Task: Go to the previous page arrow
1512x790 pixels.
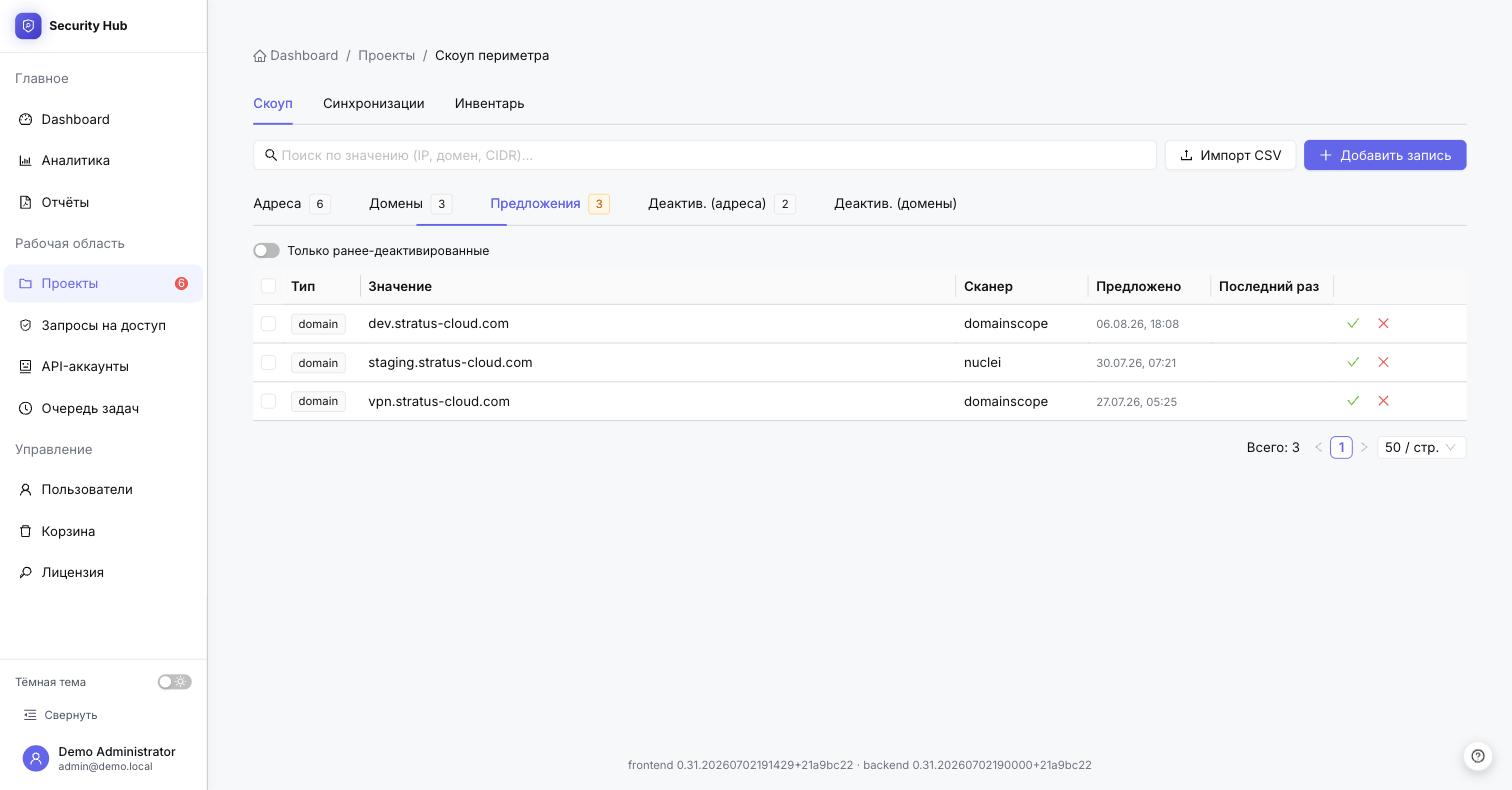Action: [x=1319, y=448]
